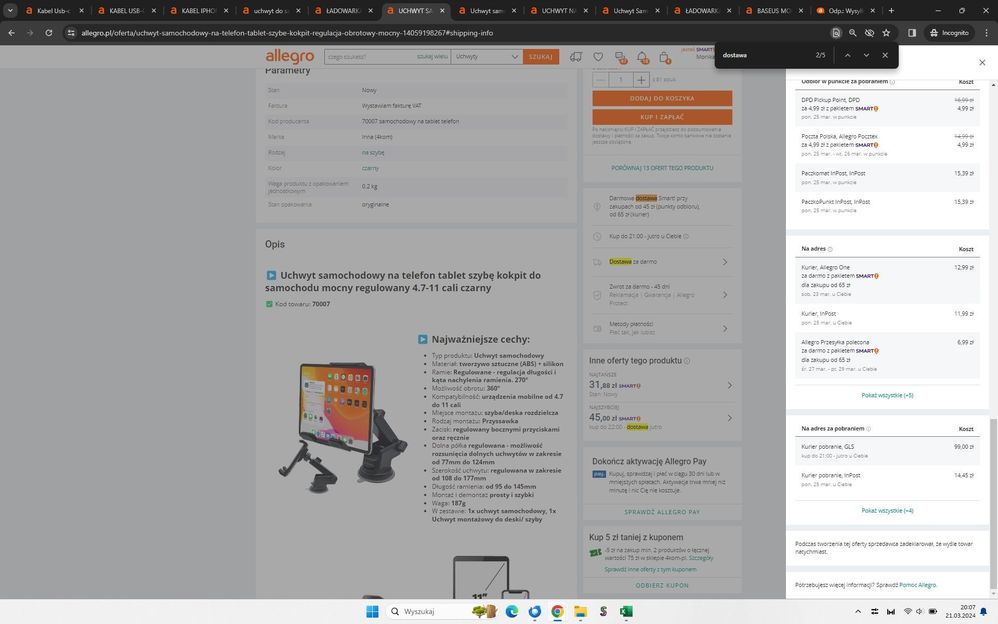Open a new browser tab with plus icon
This screenshot has width=998, height=624.
click(x=891, y=11)
